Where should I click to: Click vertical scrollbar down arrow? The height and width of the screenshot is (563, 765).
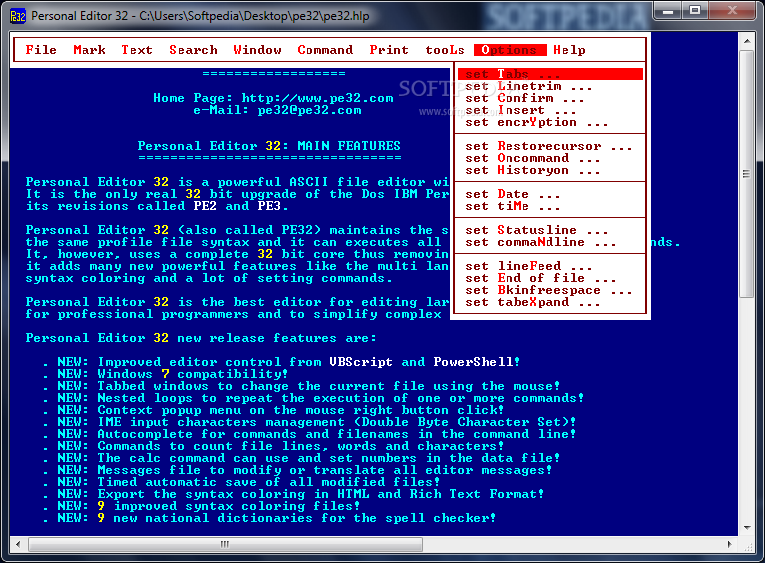tap(747, 527)
